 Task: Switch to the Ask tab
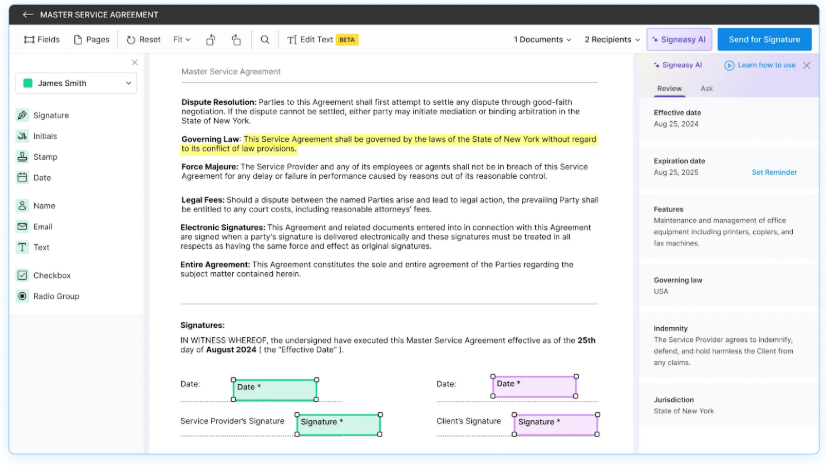tap(706, 89)
